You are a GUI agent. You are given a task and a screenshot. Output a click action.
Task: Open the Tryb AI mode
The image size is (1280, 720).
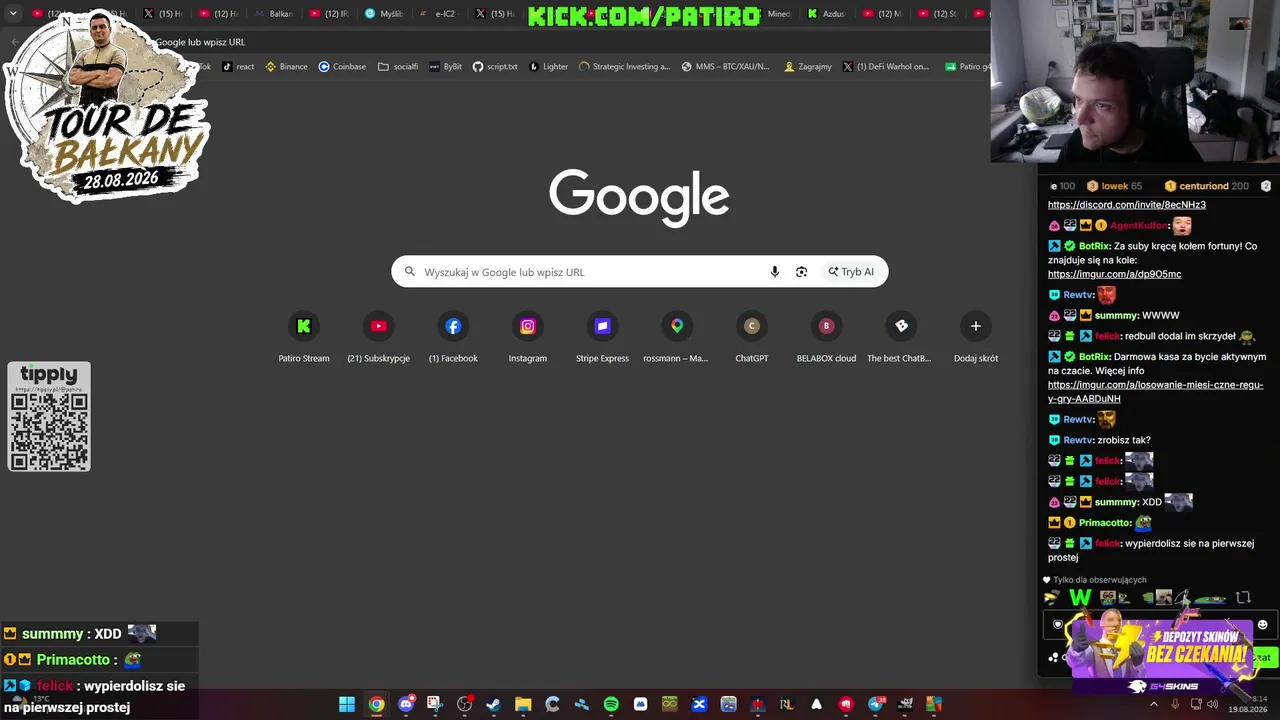[x=851, y=272]
